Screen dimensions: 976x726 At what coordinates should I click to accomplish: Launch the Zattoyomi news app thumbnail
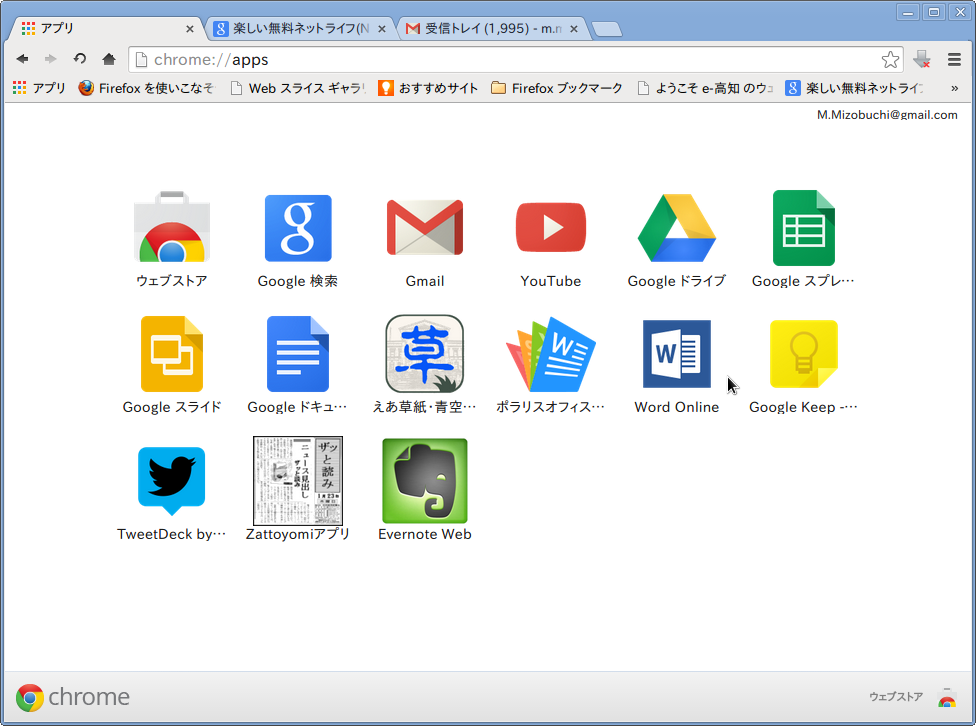298,481
